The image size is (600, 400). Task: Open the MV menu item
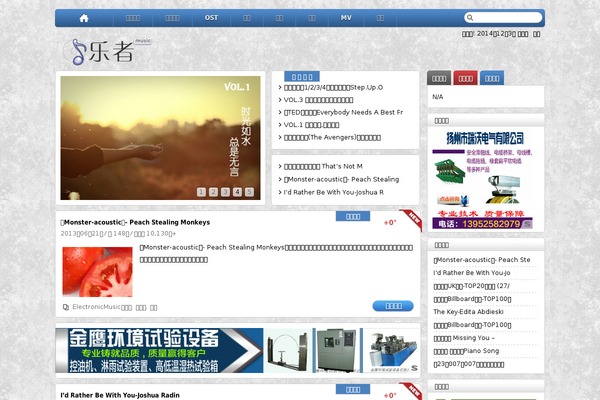coord(346,18)
